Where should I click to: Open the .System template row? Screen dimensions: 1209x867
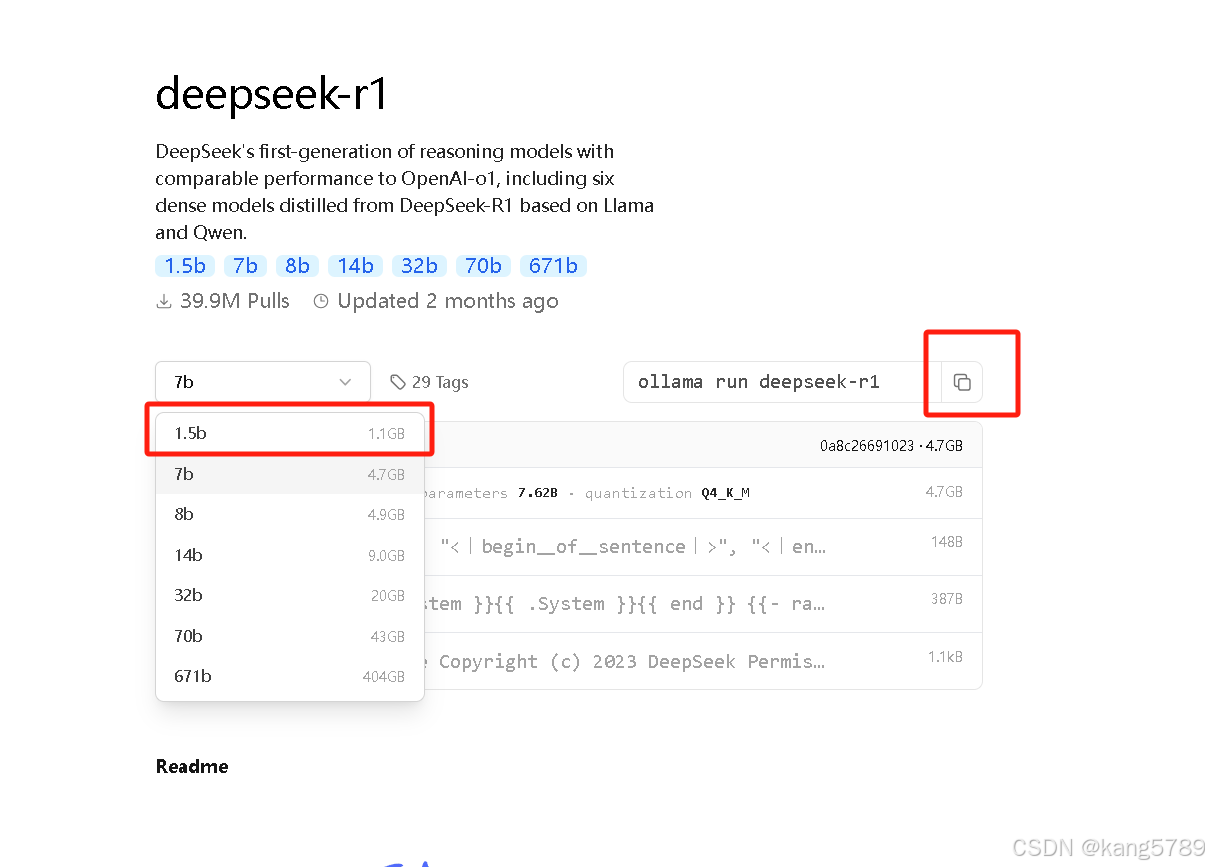coord(703,604)
